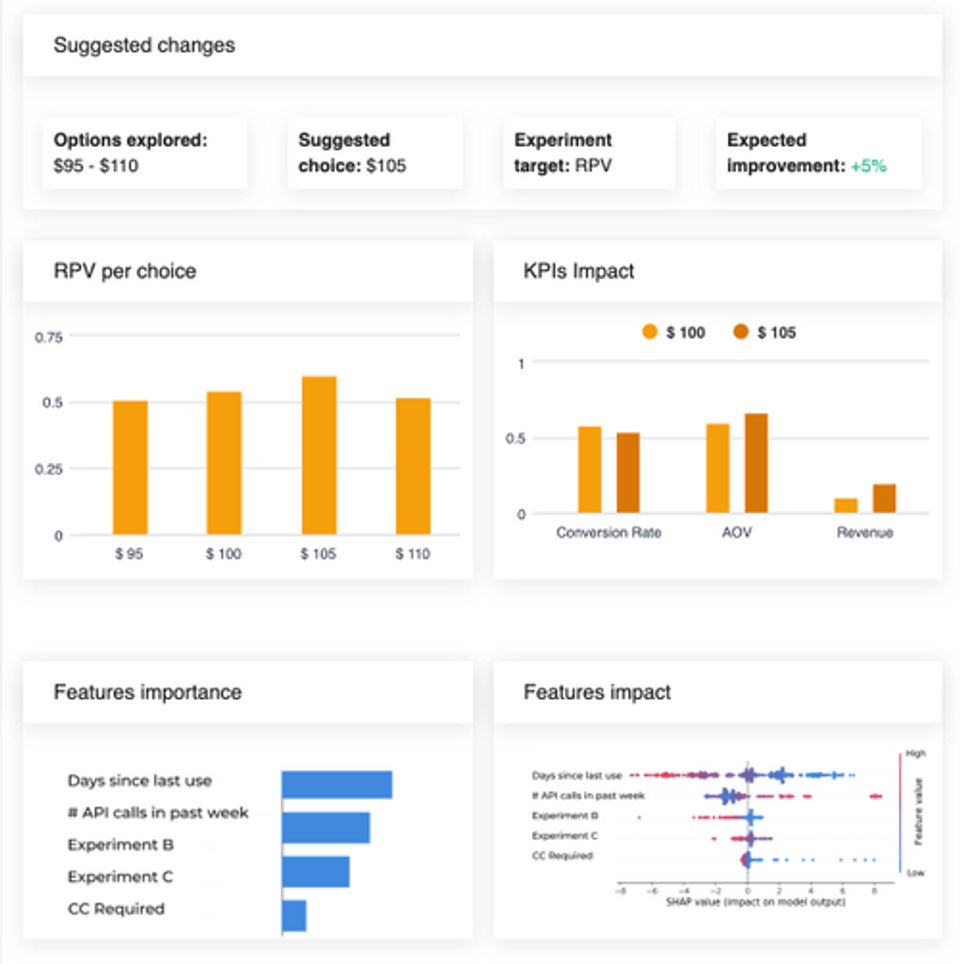Screen dimensions: 960x964
Task: Select the $ 100 bar in RPV chart
Action: point(224,463)
